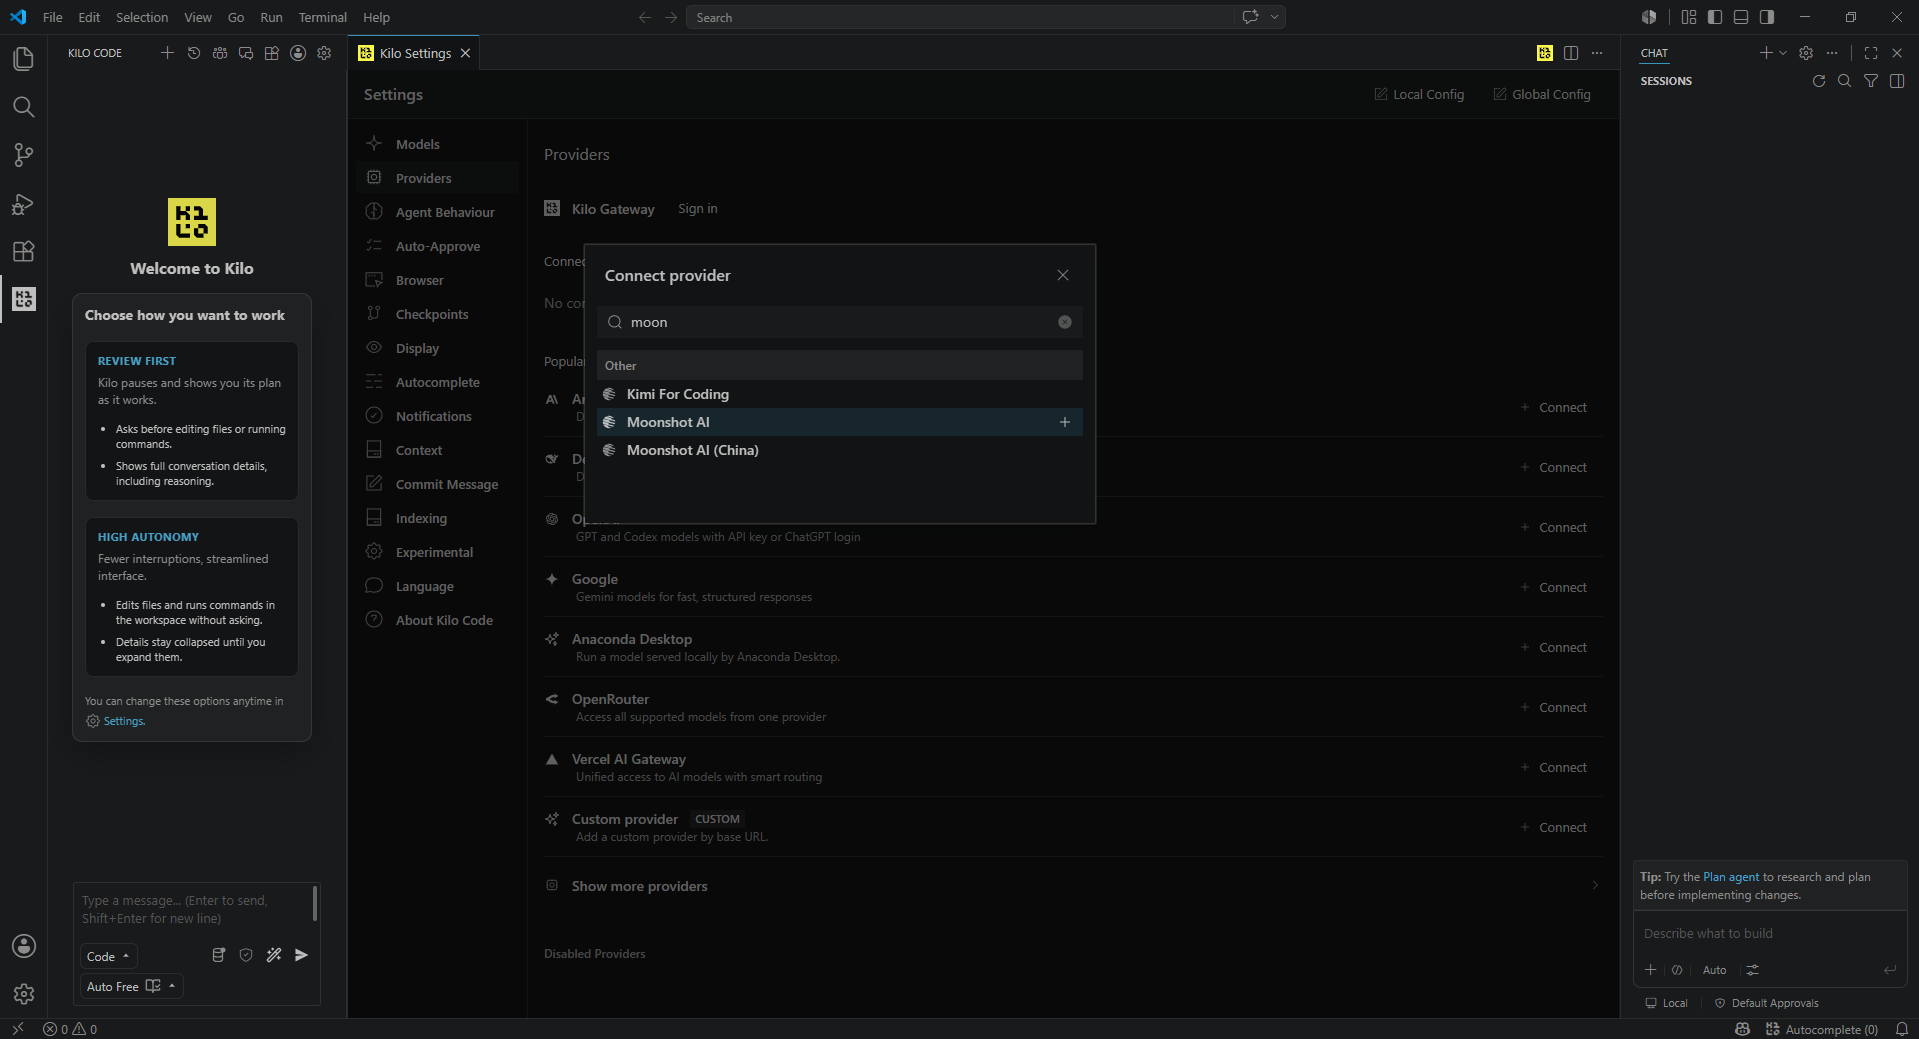
Task: Open the Auto mode picker in chat
Action: pos(1714,970)
